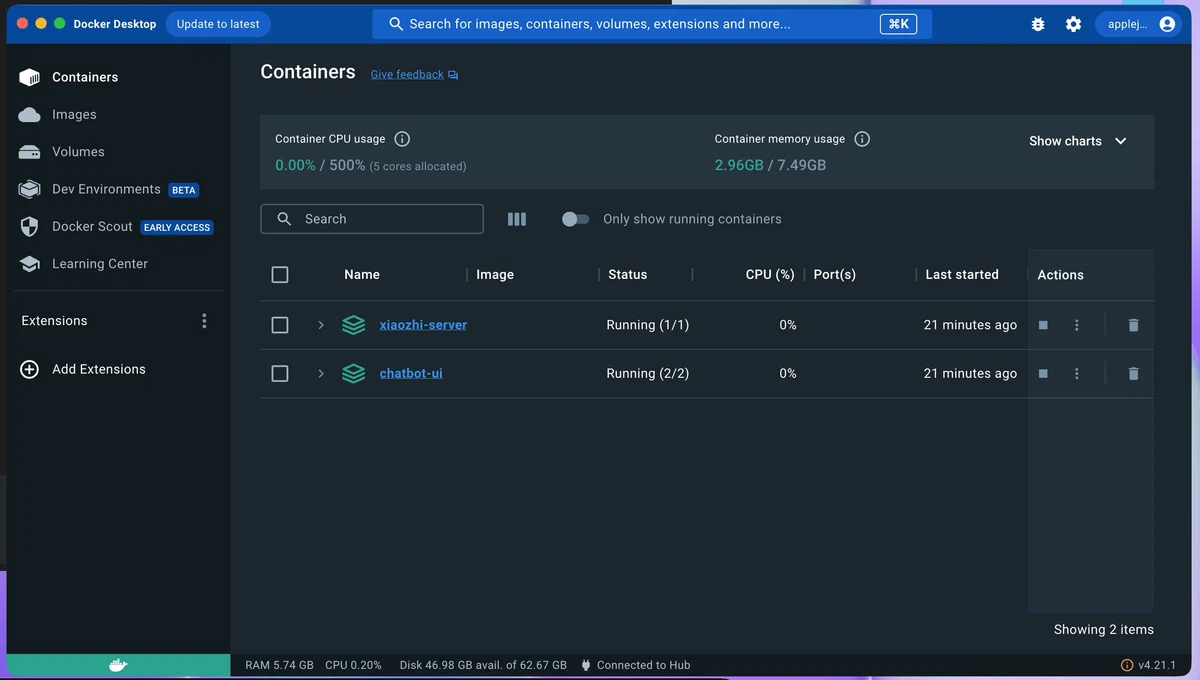This screenshot has height=680, width=1200.
Task: Click the Images cloud icon
Action: (30, 115)
